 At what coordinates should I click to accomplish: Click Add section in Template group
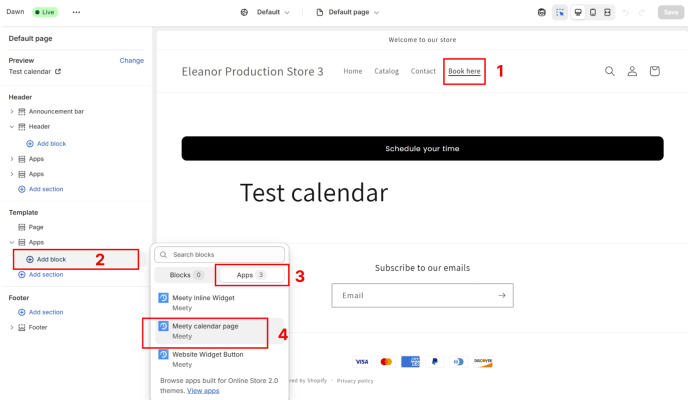coord(41,275)
